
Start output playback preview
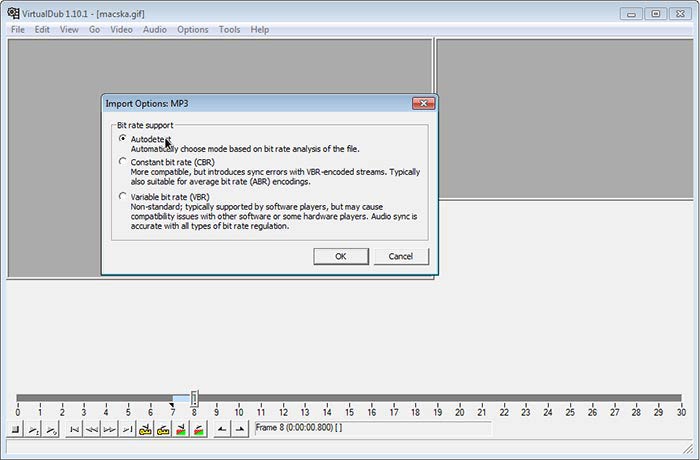coord(50,429)
